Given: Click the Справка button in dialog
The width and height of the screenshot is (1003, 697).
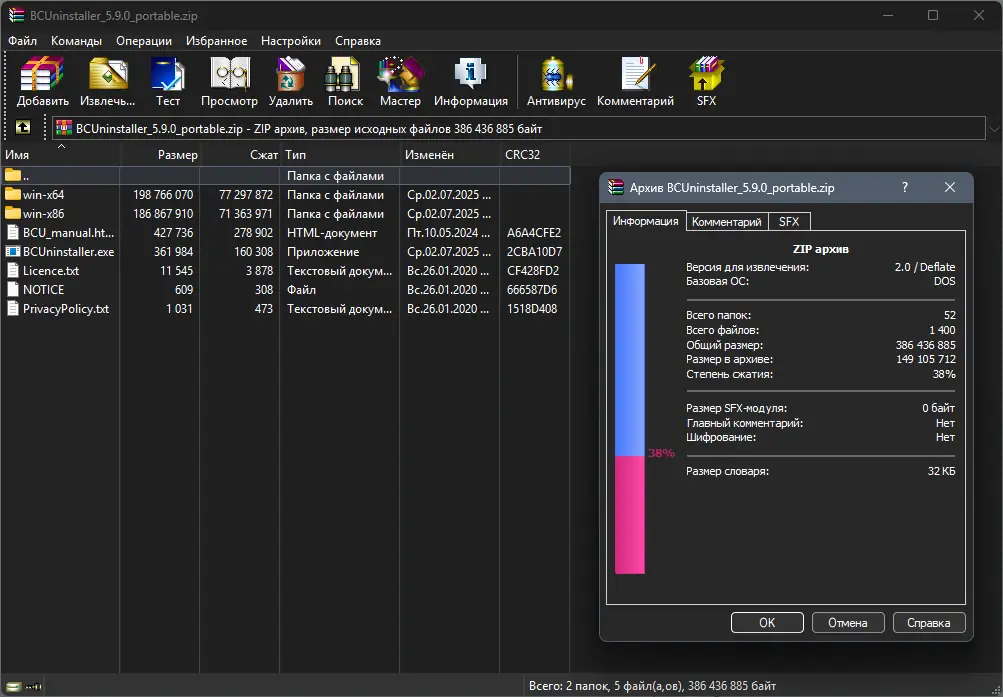Looking at the screenshot, I should (929, 622).
